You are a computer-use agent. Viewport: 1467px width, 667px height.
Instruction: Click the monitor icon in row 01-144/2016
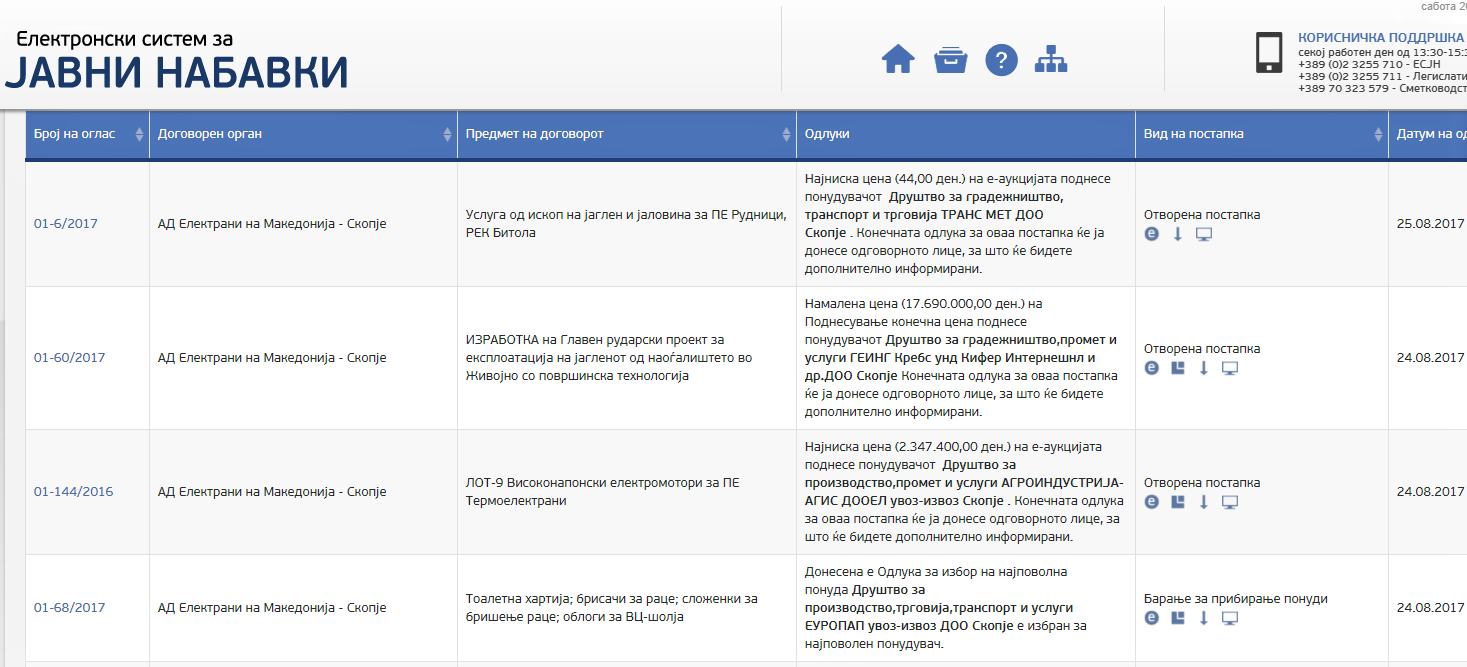1230,502
